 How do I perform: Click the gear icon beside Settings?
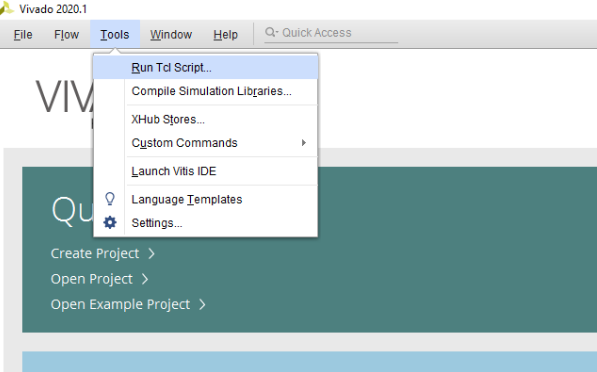point(110,222)
